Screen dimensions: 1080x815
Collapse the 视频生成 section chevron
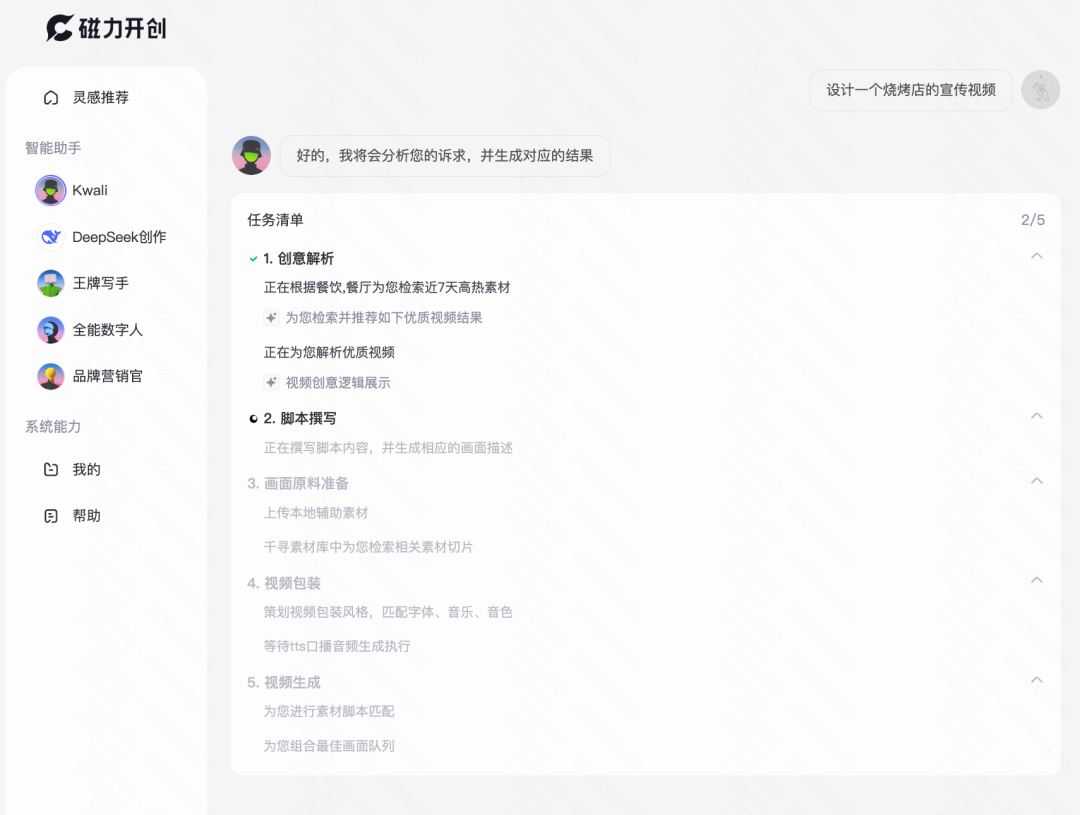click(1037, 680)
